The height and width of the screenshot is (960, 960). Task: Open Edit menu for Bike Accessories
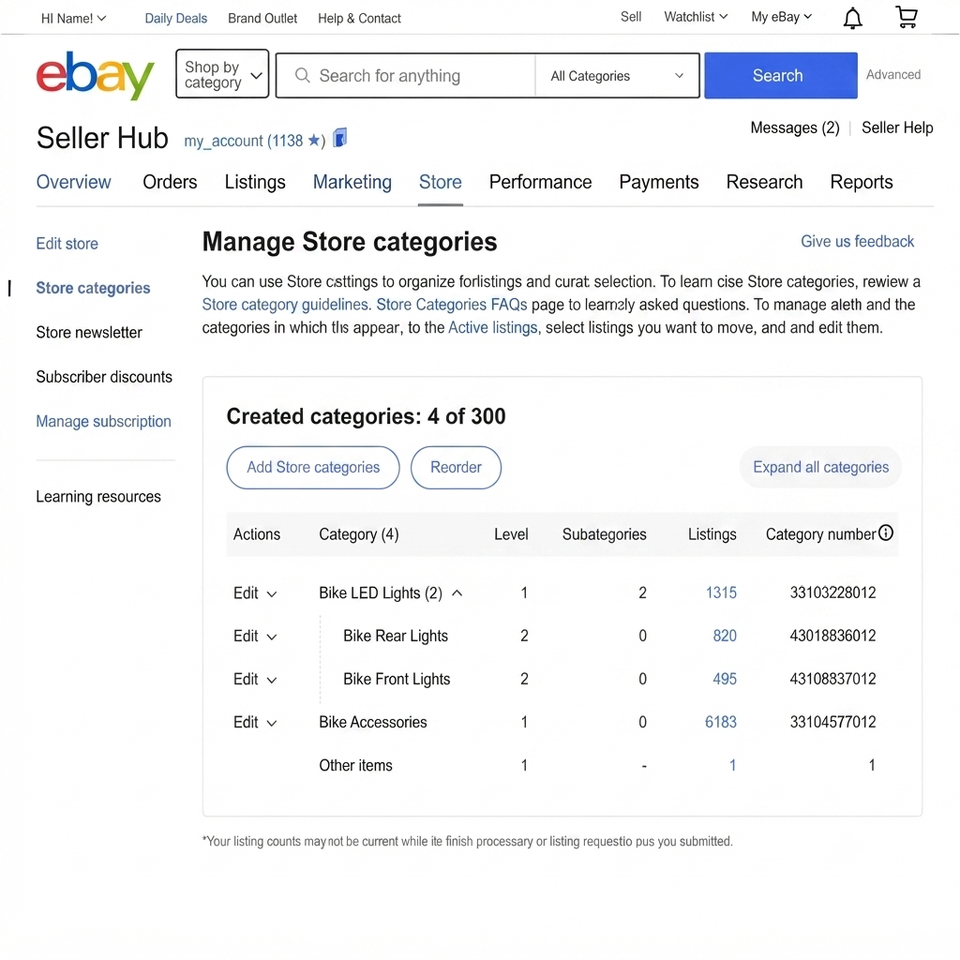(x=255, y=722)
